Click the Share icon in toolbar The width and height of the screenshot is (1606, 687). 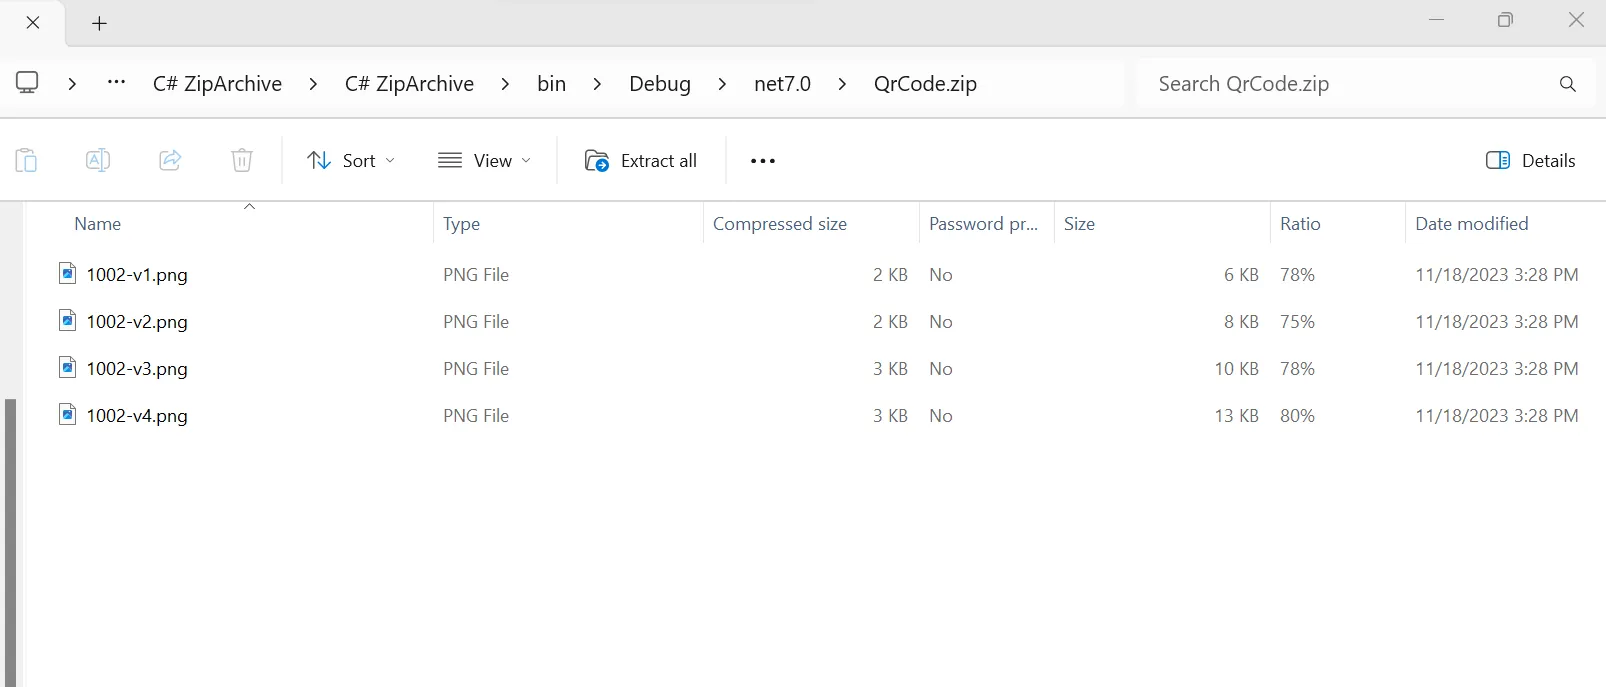(170, 160)
